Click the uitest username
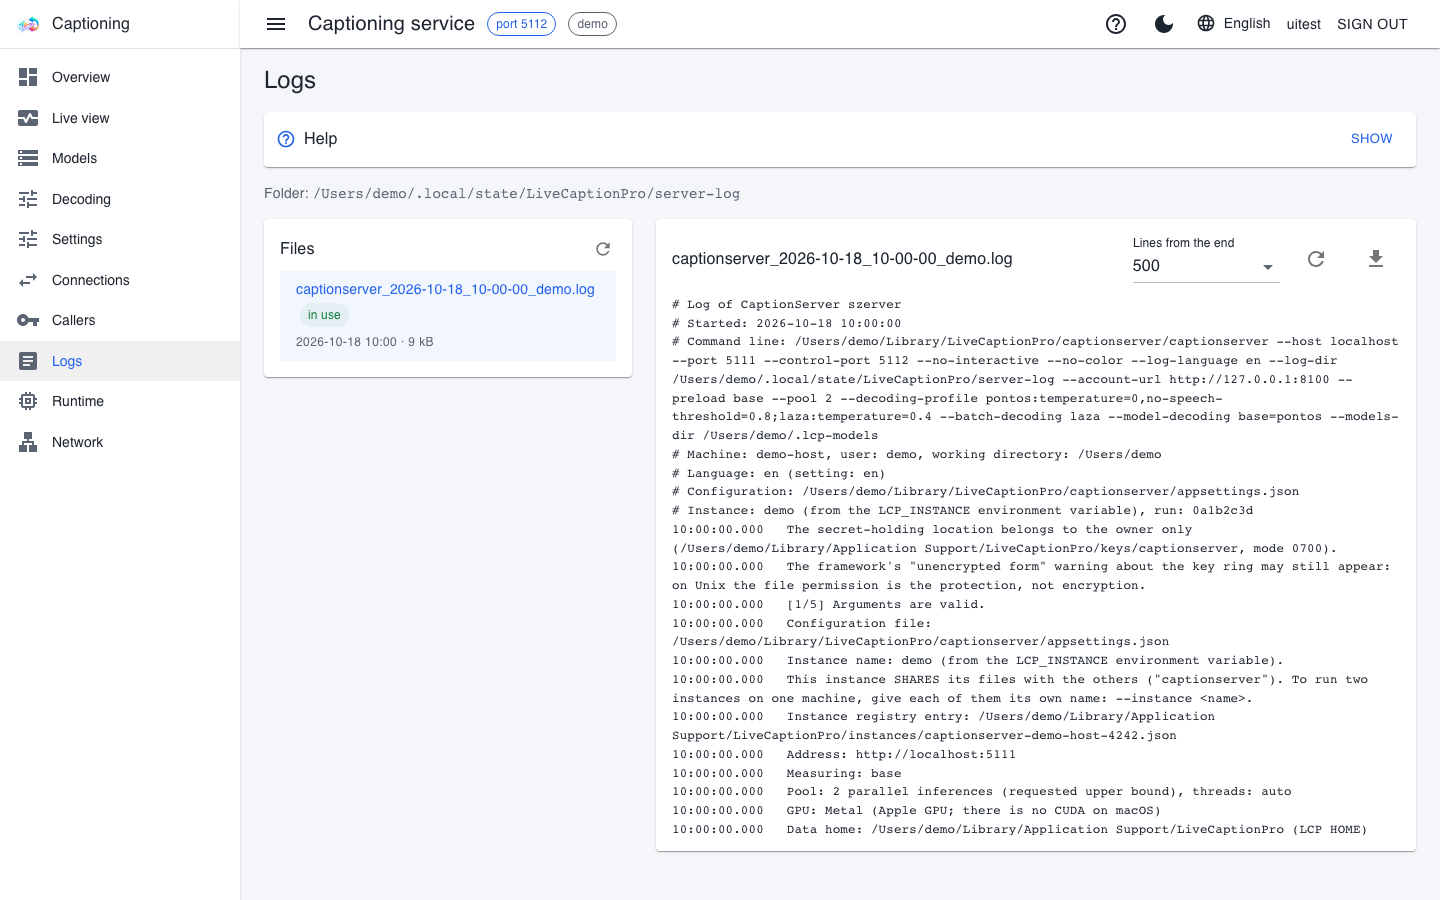The image size is (1440, 900). [1303, 24]
